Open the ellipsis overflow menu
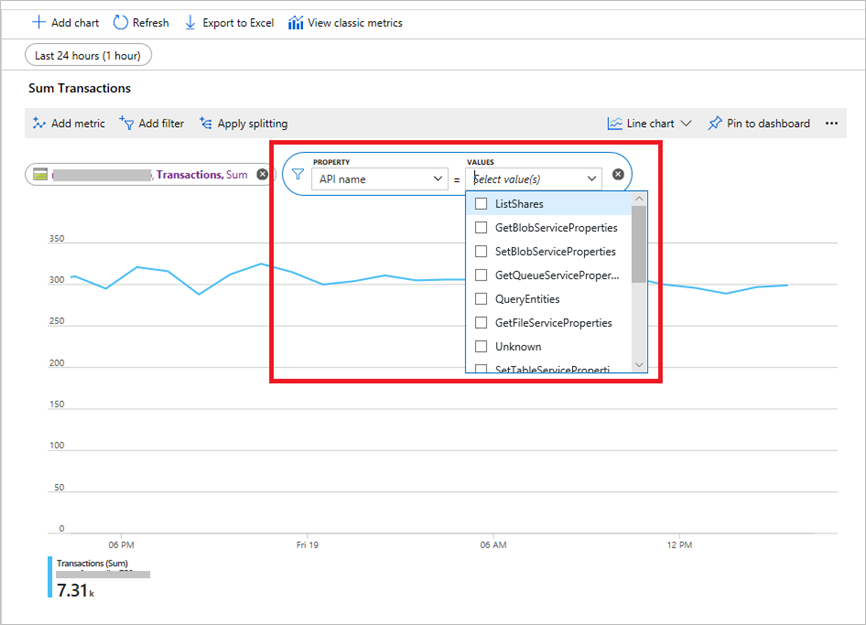Screen dimensions: 866x625 point(832,123)
